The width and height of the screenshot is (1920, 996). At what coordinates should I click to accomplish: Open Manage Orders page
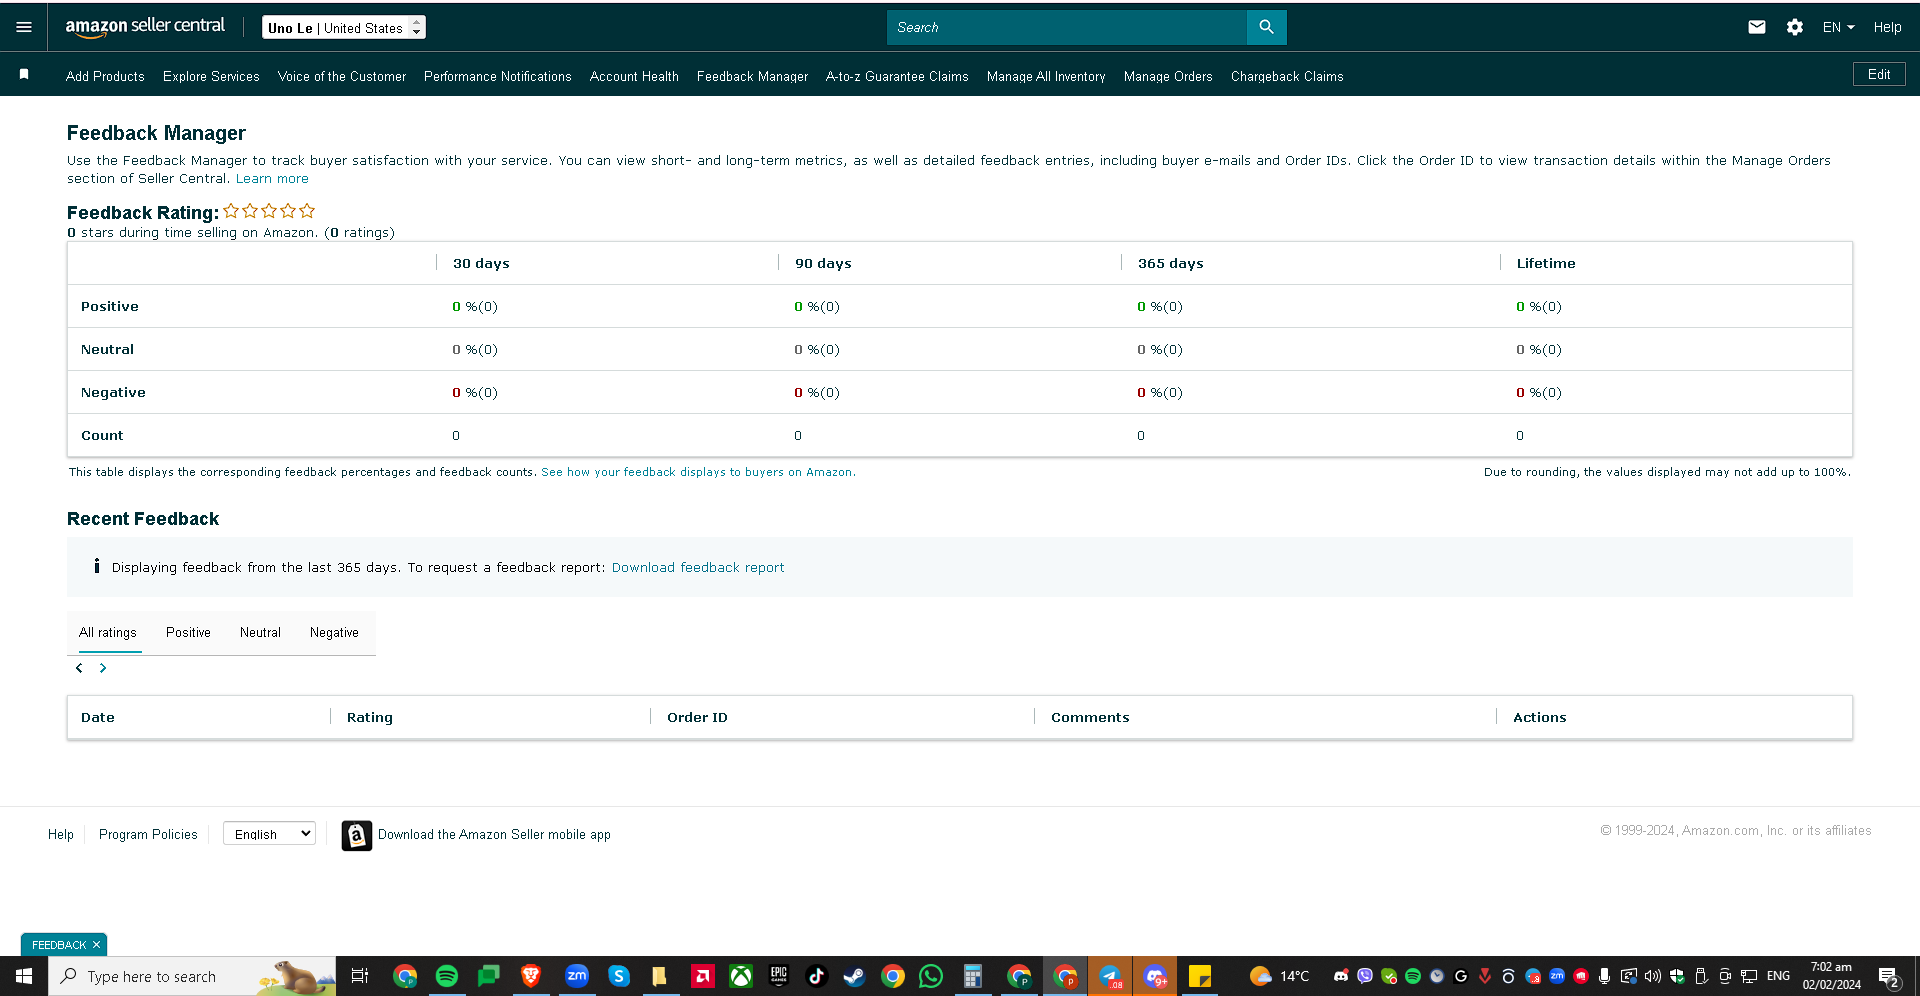[1168, 76]
